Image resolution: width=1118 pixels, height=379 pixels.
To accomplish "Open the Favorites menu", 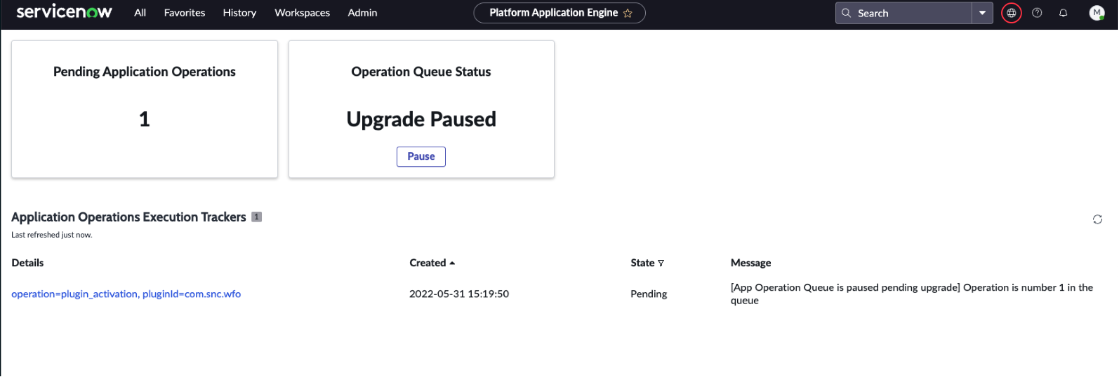I will [x=185, y=13].
